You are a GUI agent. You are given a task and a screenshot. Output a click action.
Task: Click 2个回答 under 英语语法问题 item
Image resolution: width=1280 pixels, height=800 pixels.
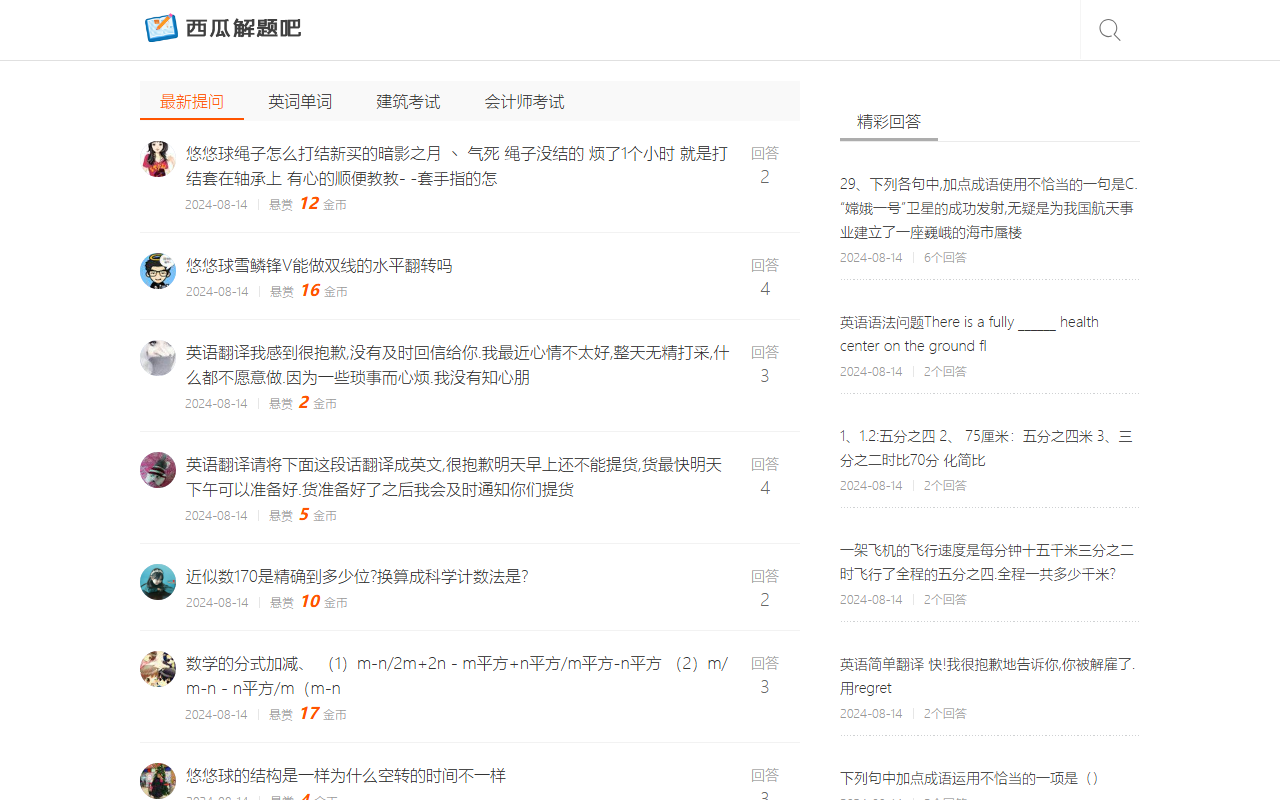[945, 371]
